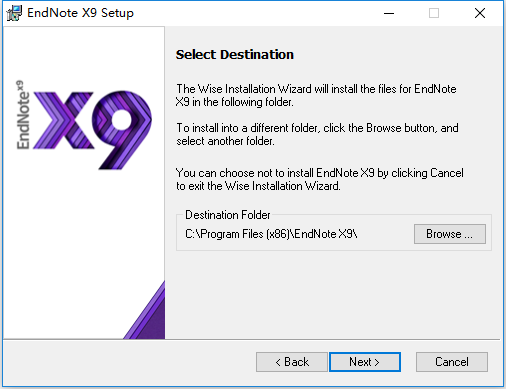Image resolution: width=506 pixels, height=389 pixels.
Task: Open the Browse folder dialog
Action: coord(450,234)
